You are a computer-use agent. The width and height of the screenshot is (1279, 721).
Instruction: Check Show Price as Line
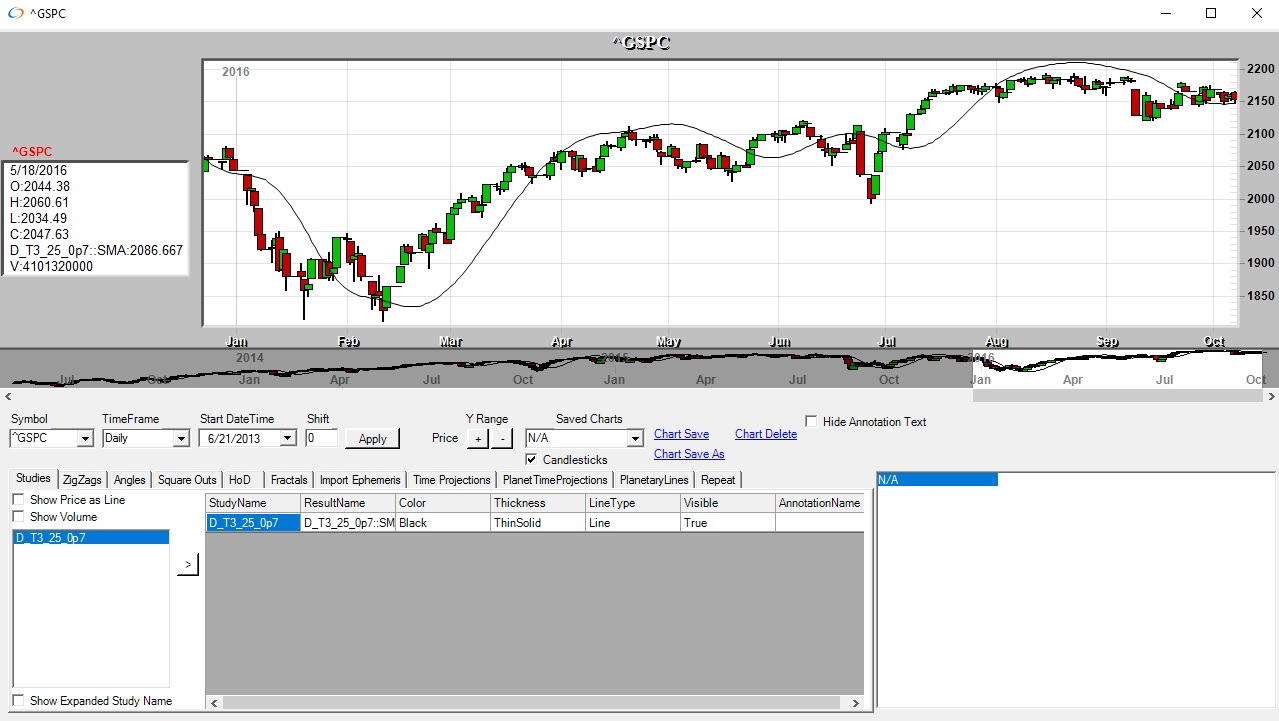[x=18, y=500]
